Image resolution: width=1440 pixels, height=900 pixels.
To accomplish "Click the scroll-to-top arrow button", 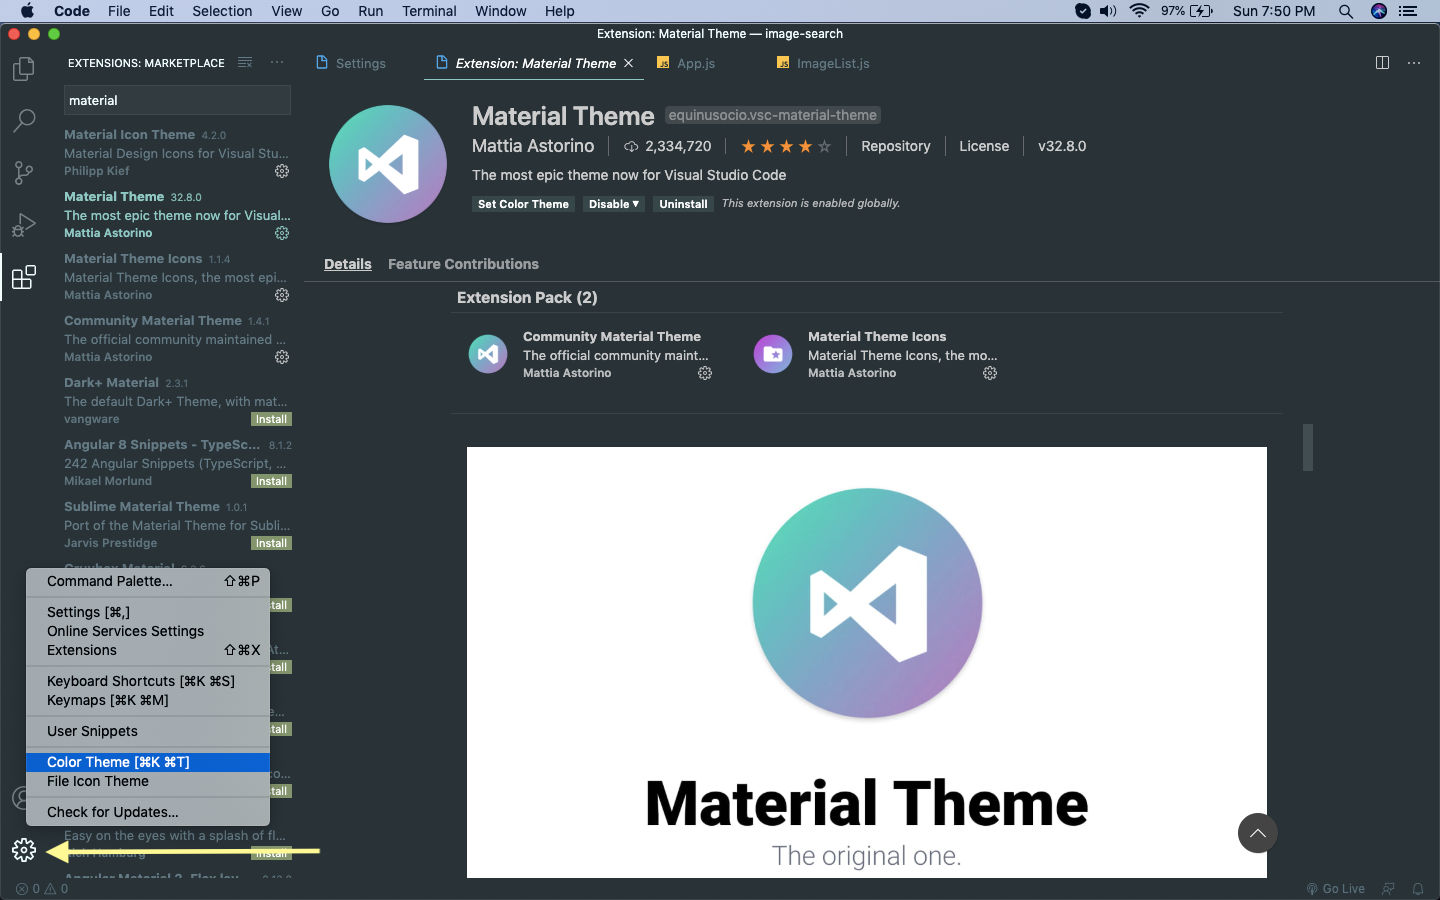I will coord(1258,833).
